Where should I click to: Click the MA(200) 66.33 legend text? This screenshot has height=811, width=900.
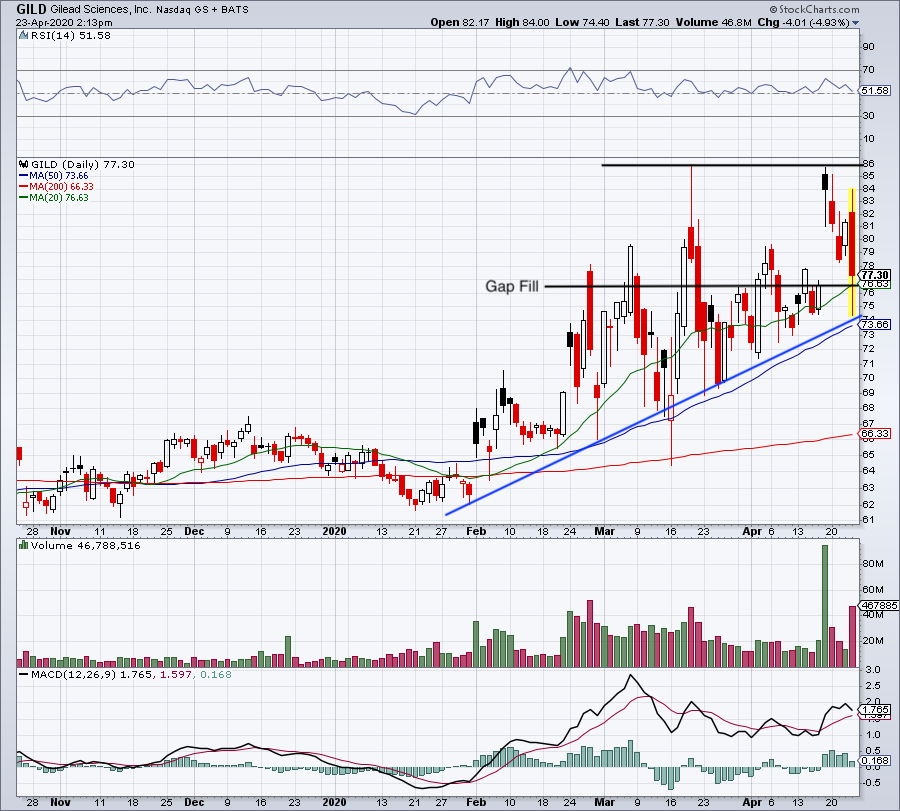pos(61,187)
